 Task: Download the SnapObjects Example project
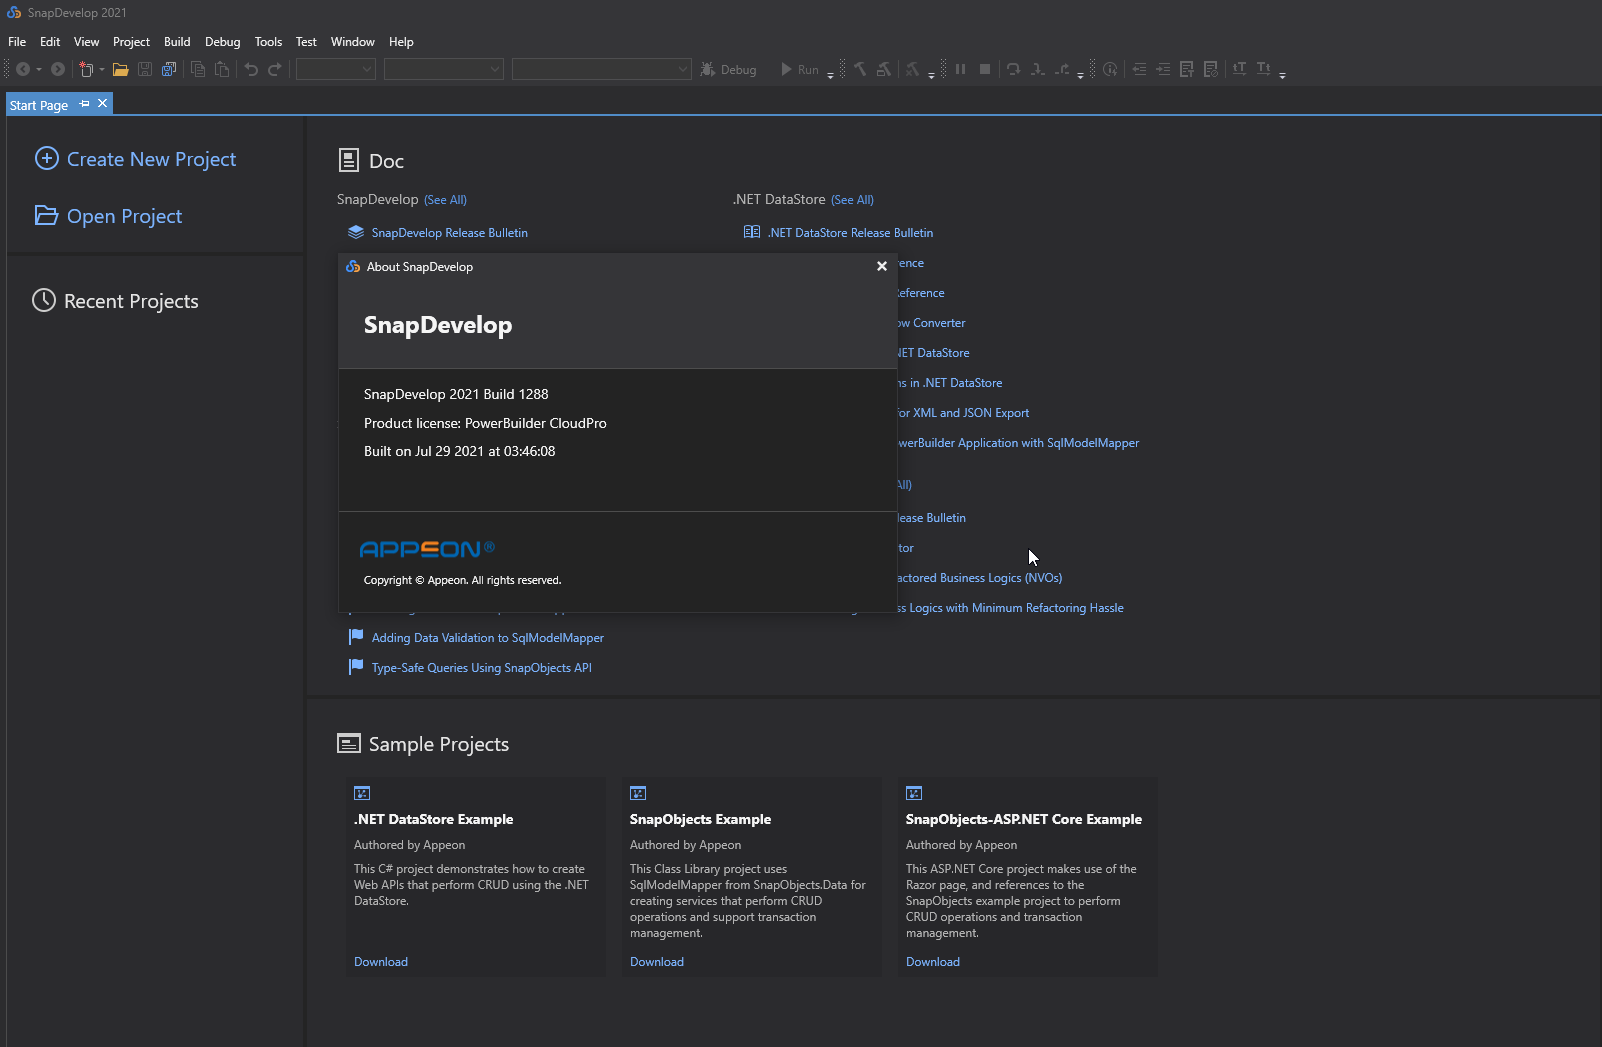pos(657,962)
